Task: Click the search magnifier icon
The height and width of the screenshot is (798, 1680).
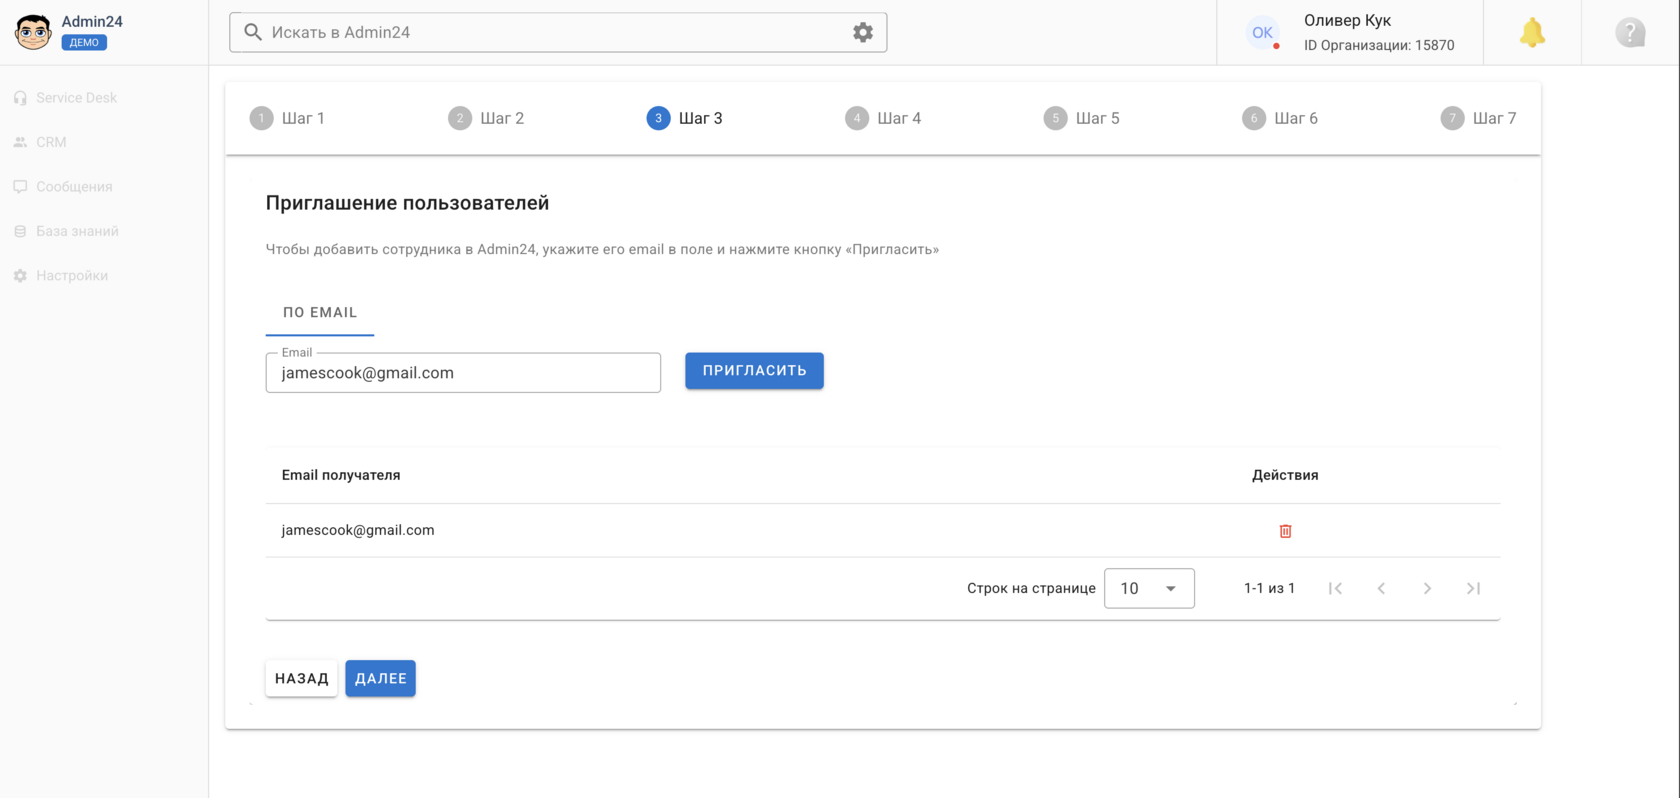Action: coord(253,32)
